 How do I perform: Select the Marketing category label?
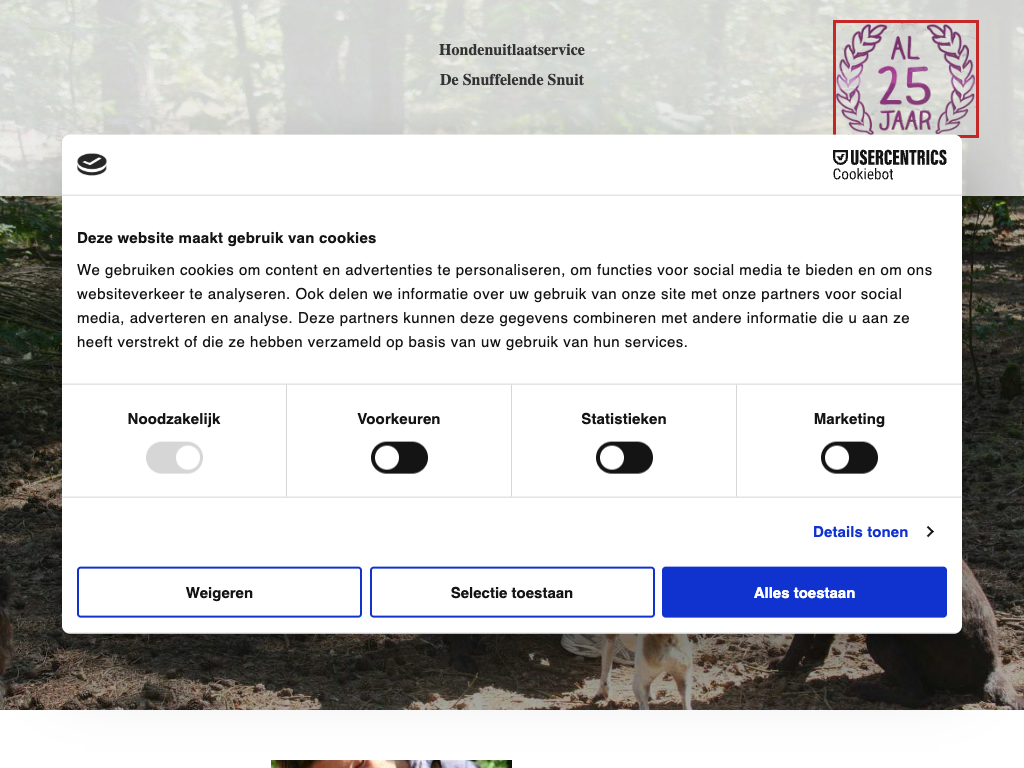(x=849, y=419)
